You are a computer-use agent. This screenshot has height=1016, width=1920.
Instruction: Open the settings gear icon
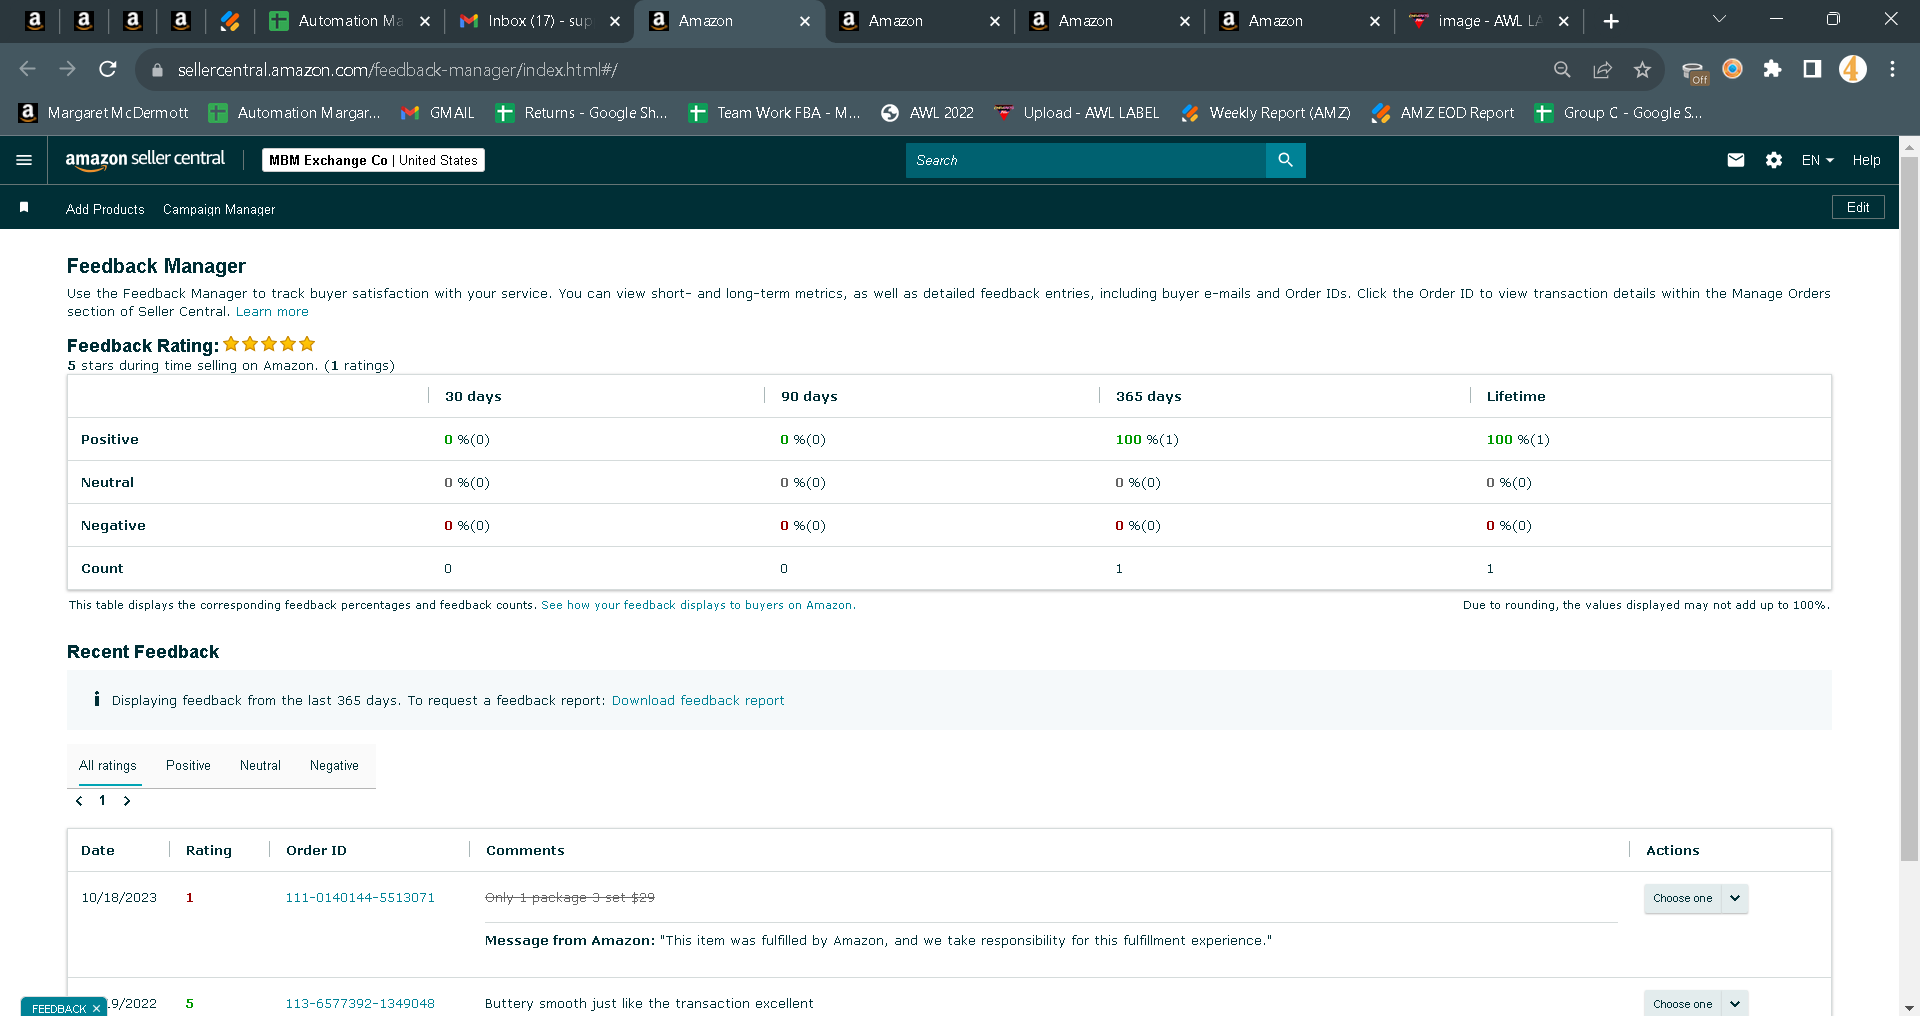(x=1774, y=160)
